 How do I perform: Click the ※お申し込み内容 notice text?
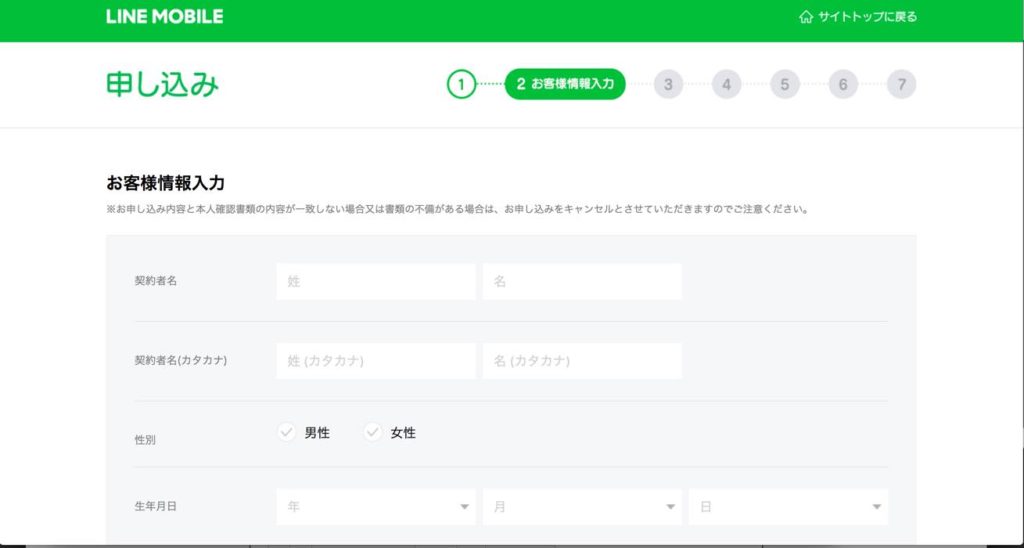pyautogui.click(x=458, y=210)
